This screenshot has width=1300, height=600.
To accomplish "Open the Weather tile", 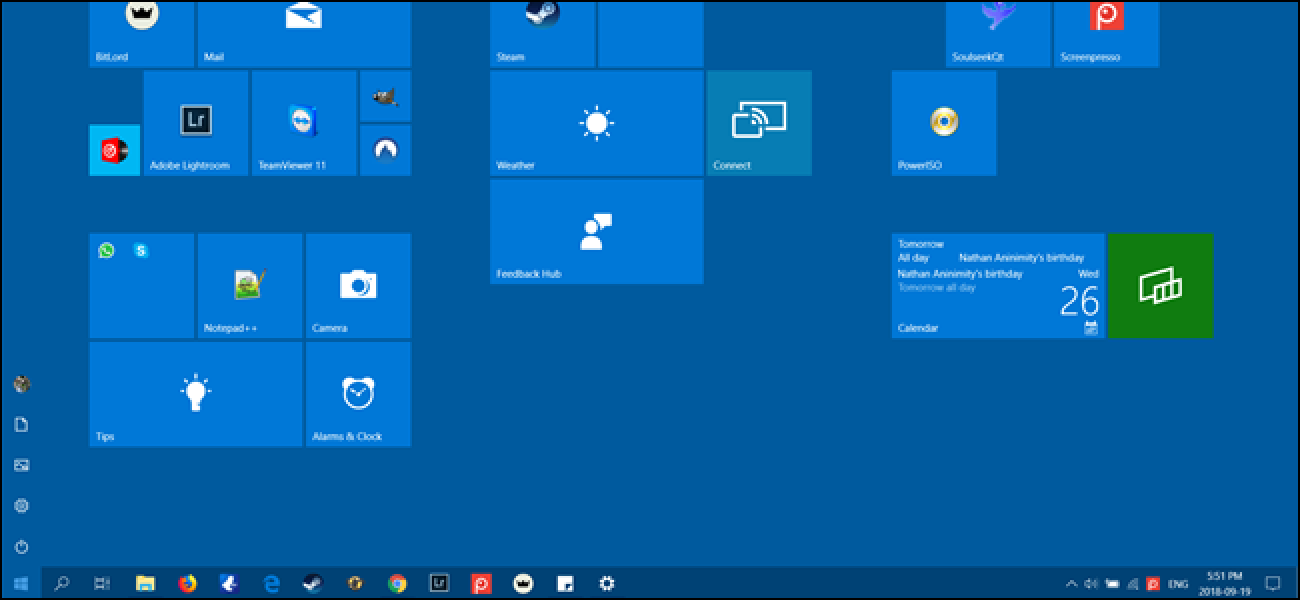I will [x=596, y=123].
